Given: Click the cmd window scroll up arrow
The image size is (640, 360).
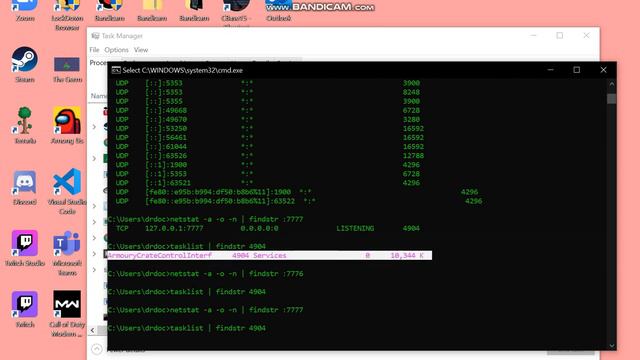Looking at the screenshot, I should [x=611, y=84].
